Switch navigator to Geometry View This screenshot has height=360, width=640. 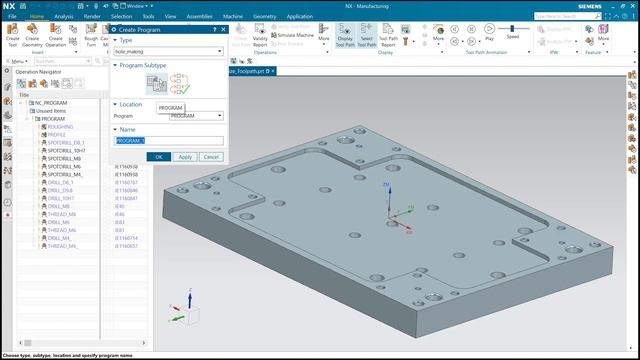pos(44,84)
